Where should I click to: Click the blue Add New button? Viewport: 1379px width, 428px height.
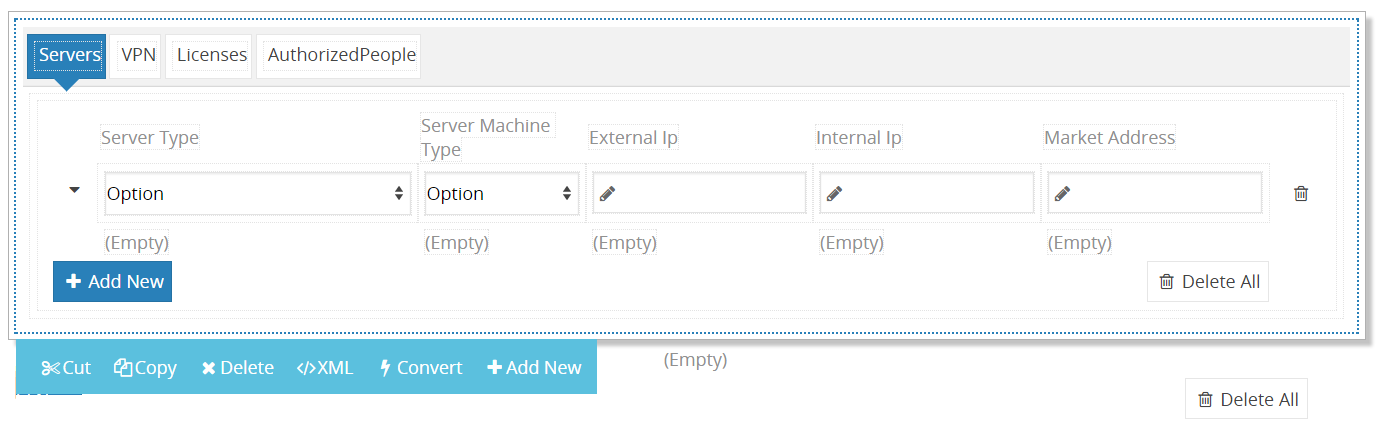click(x=112, y=282)
